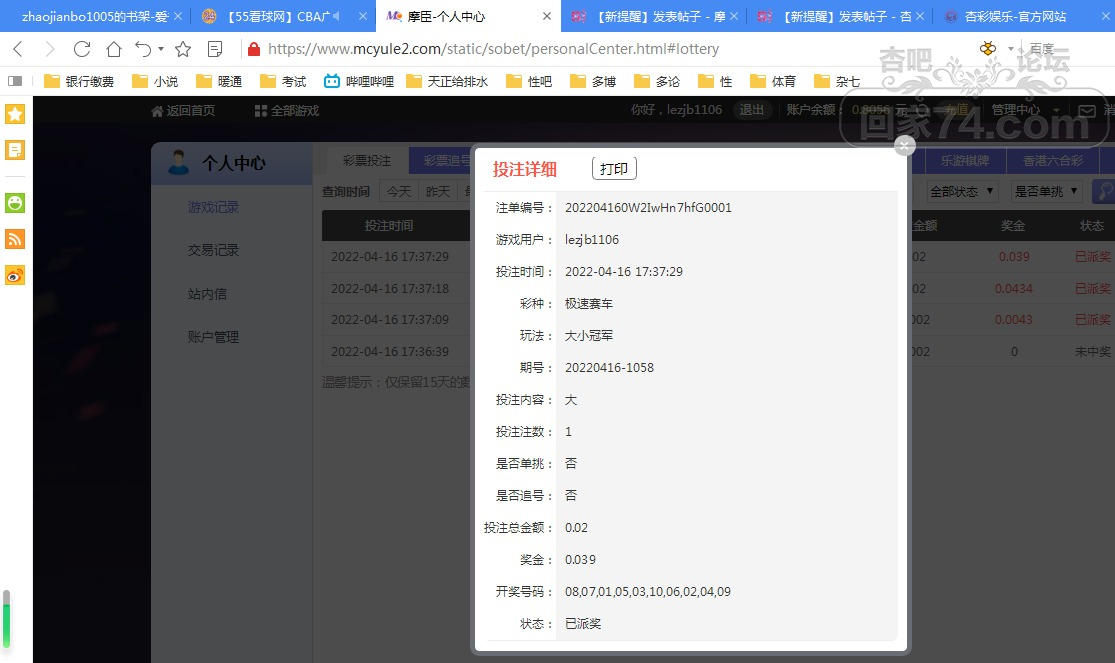Select 账户管理 in sidebar
1115x663 pixels.
click(213, 337)
